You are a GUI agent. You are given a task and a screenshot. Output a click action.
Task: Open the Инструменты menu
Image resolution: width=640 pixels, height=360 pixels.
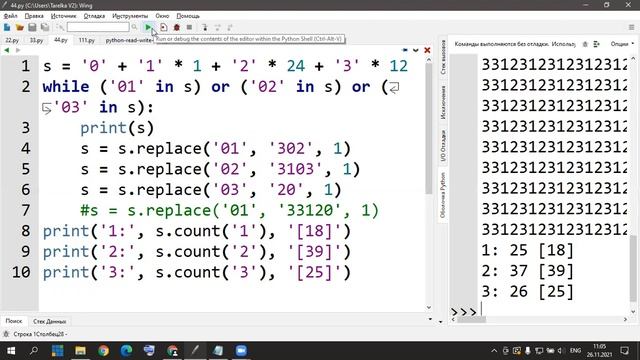click(x=130, y=16)
